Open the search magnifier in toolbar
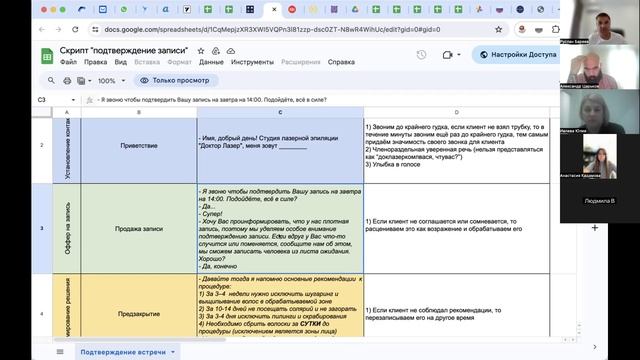Viewport: 640px width, 360px height. [51, 80]
